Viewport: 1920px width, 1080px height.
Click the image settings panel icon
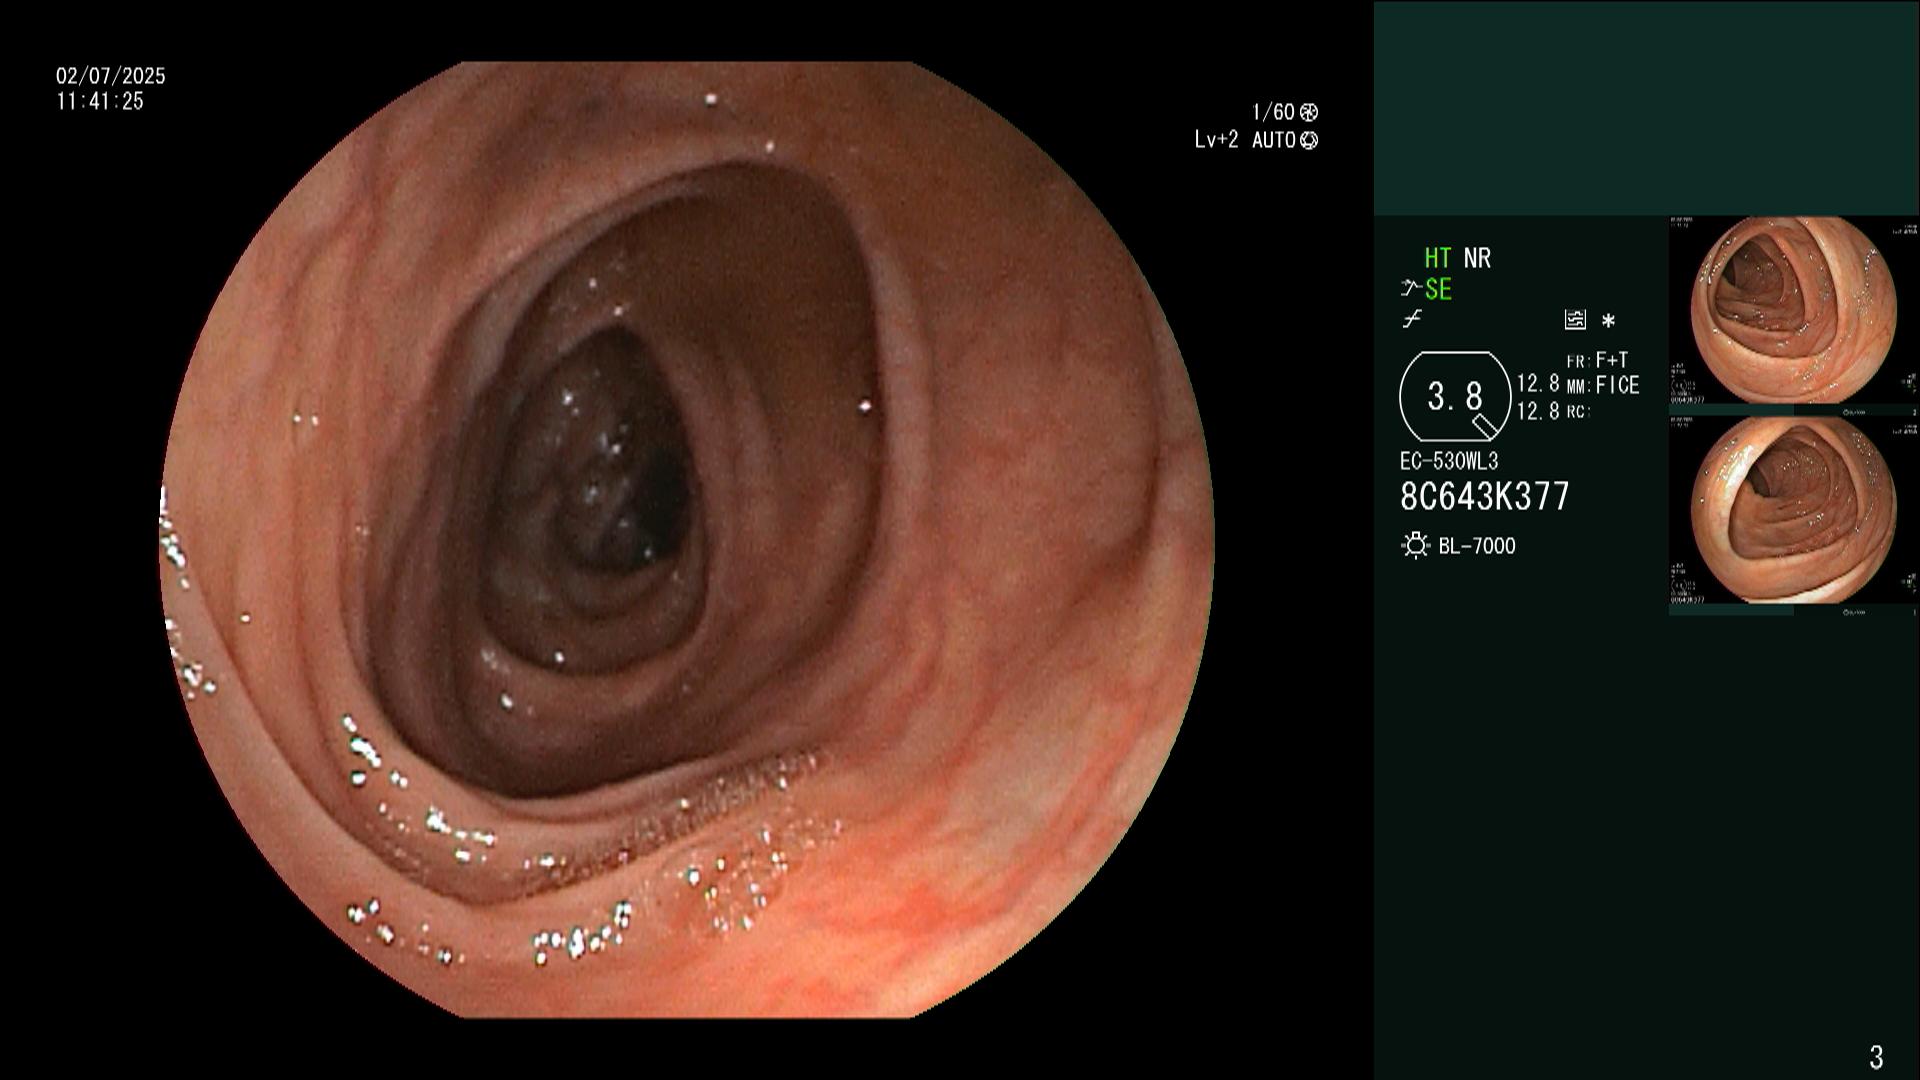coord(1575,320)
